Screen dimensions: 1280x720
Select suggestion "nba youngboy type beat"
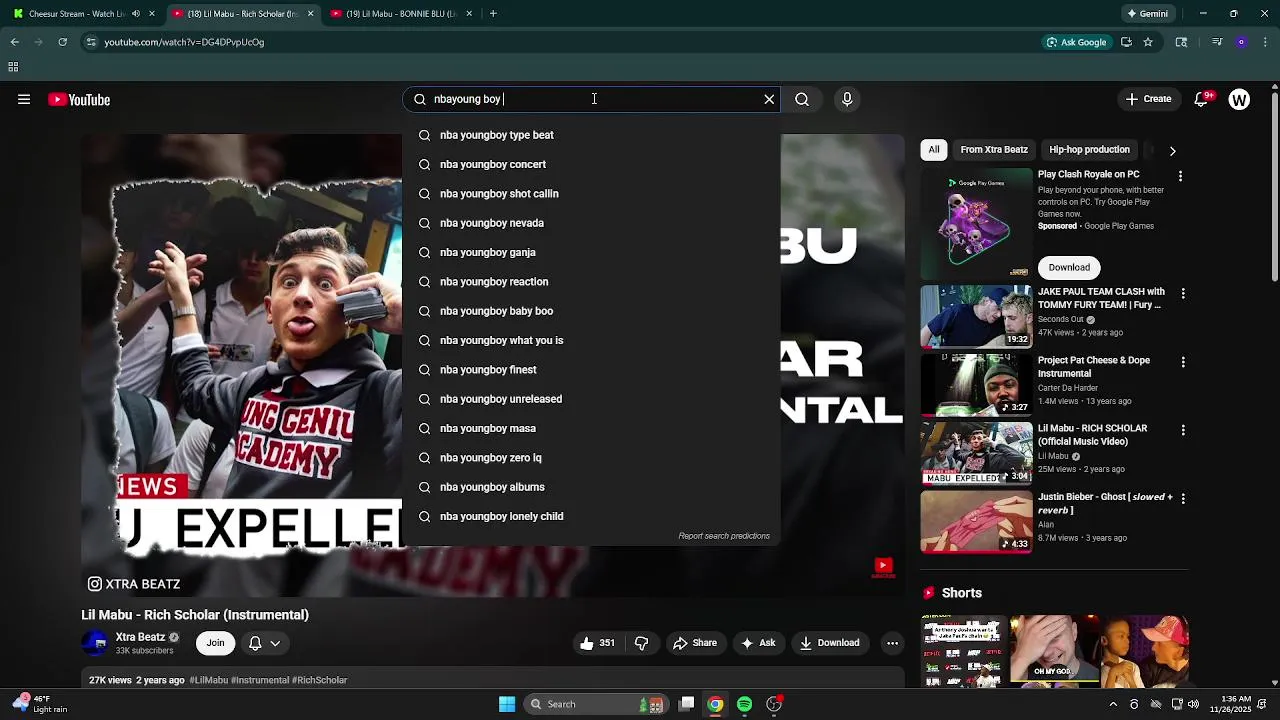(591, 135)
